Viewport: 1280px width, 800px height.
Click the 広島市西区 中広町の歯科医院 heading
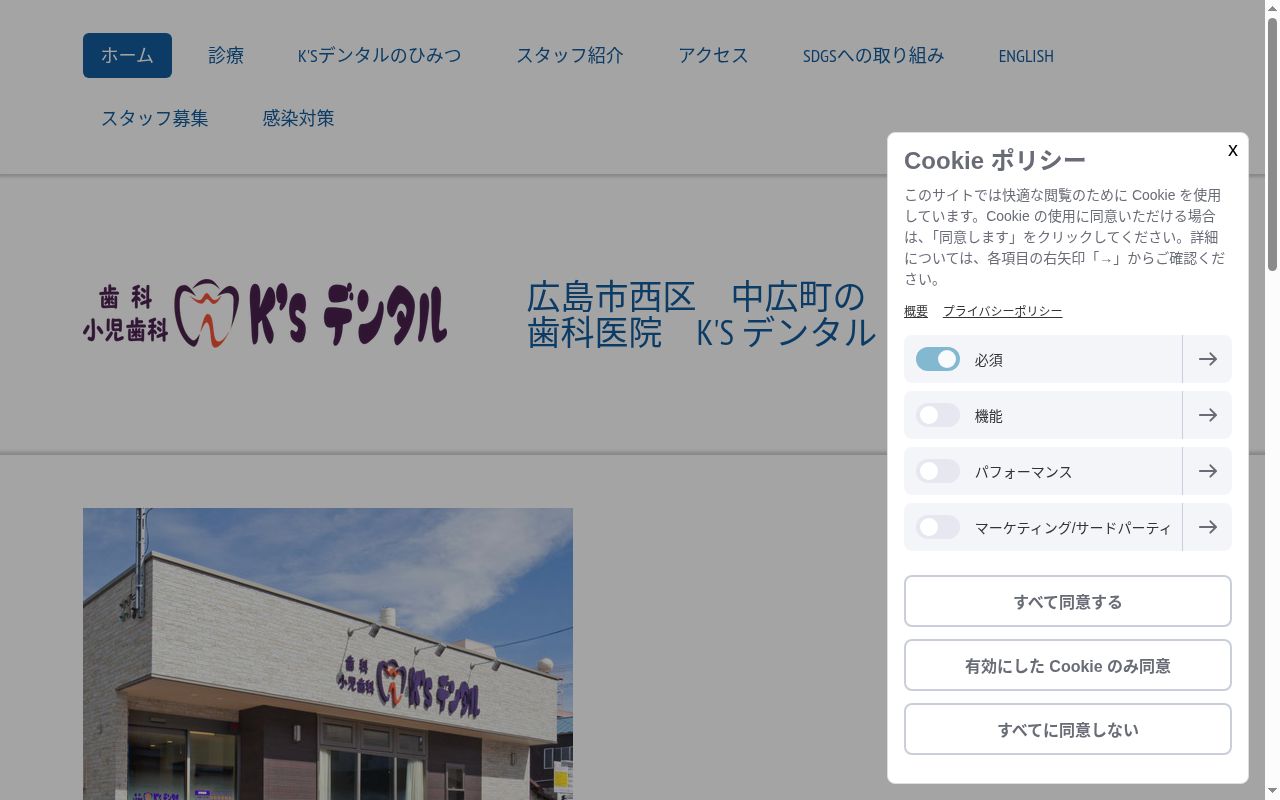tap(701, 314)
